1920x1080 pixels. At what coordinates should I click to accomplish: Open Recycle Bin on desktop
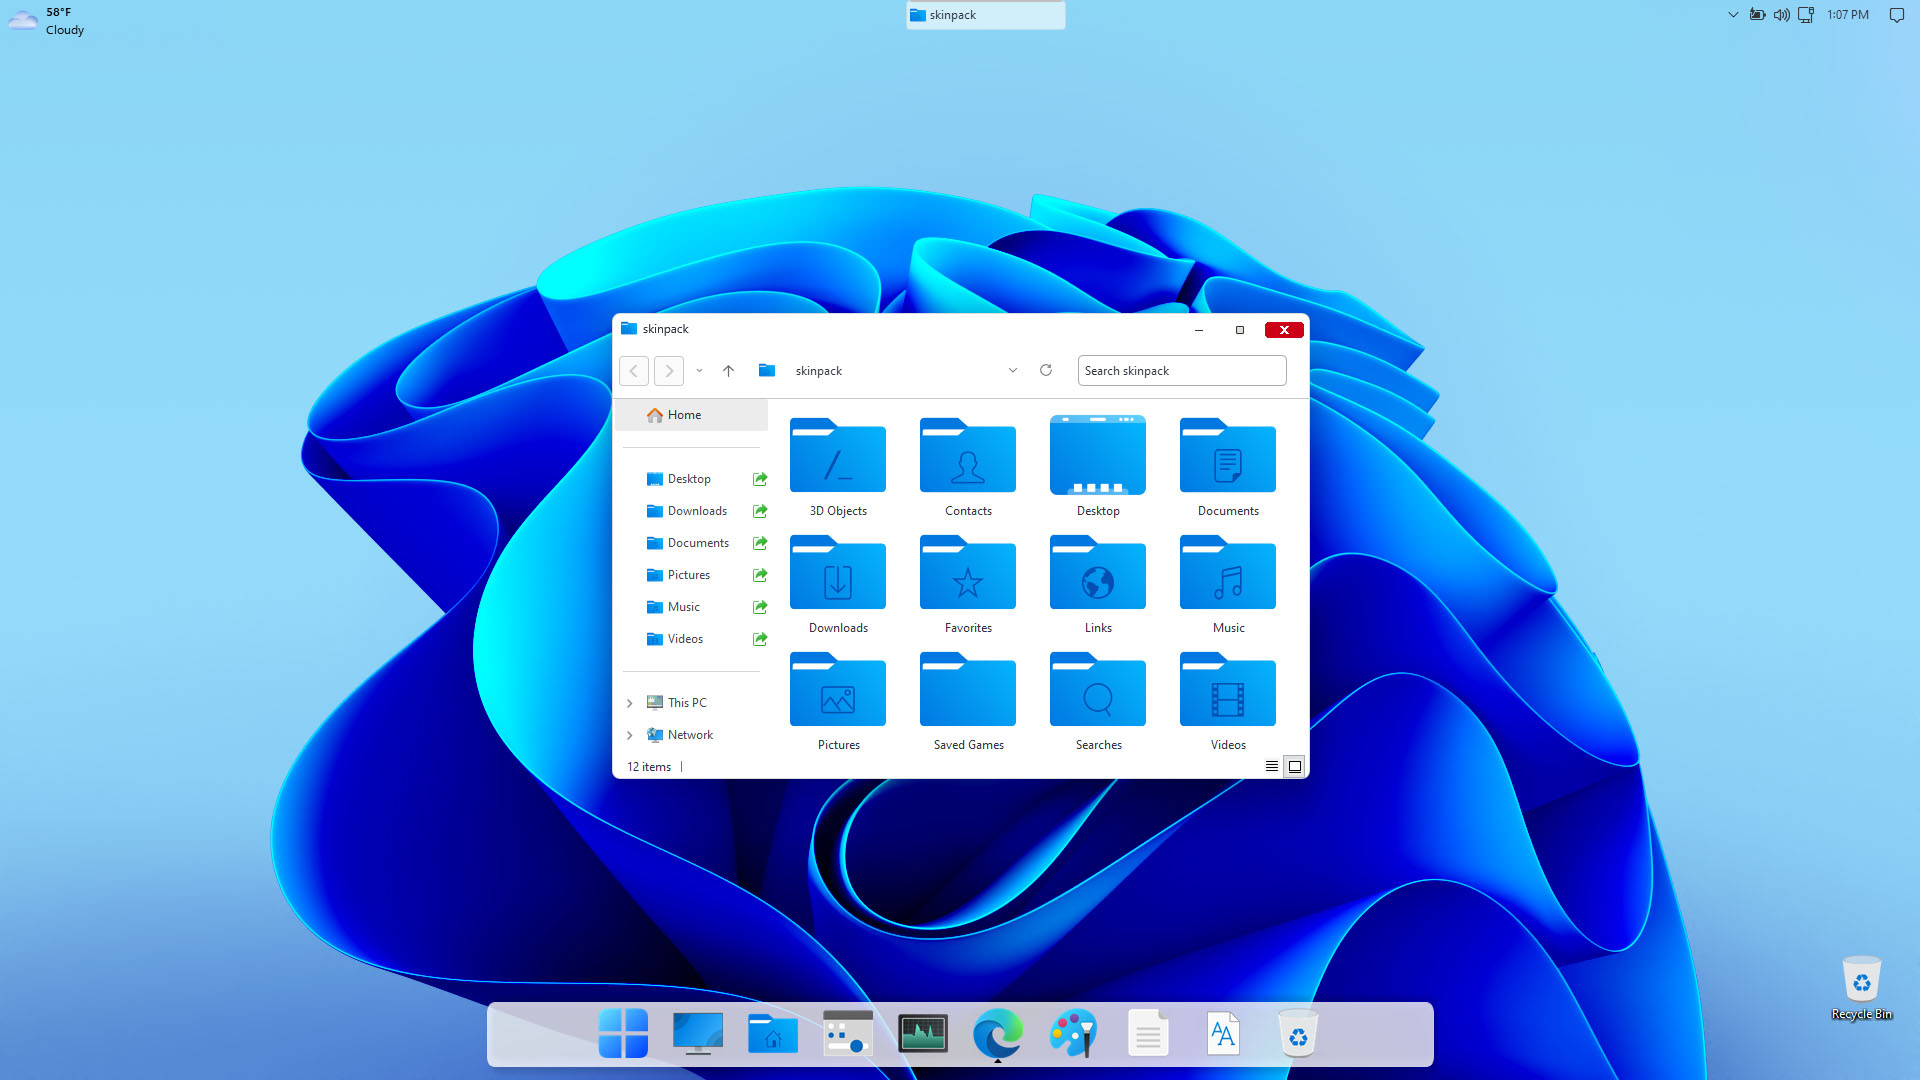tap(1861, 985)
